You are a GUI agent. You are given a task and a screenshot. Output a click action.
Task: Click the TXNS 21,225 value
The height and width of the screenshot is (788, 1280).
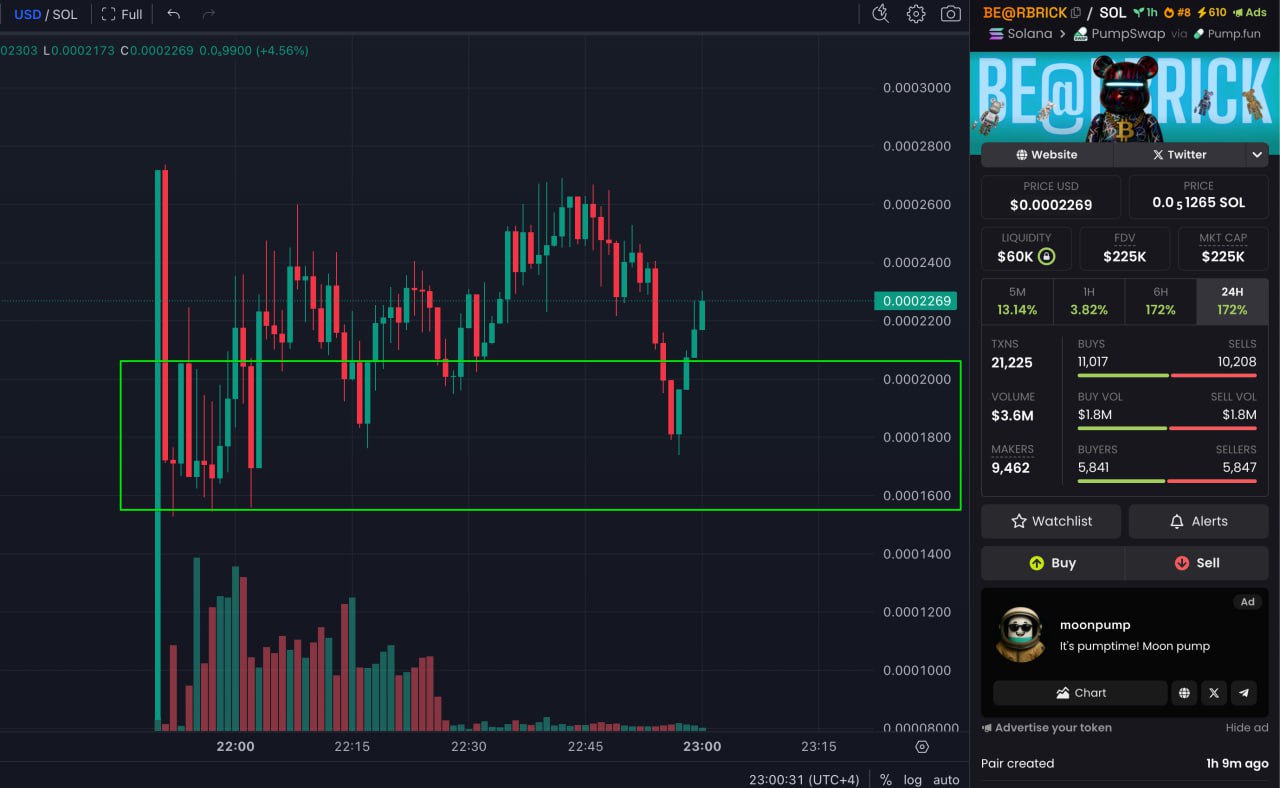tap(1012, 363)
